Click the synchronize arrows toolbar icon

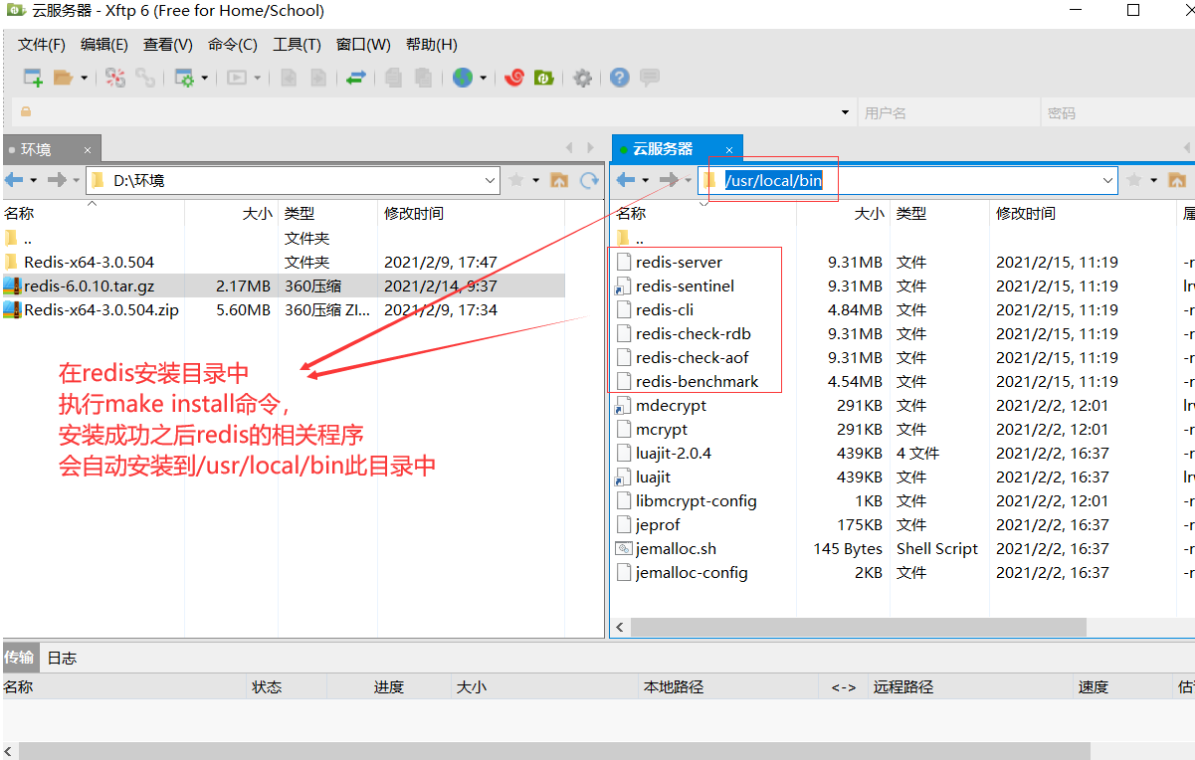356,77
